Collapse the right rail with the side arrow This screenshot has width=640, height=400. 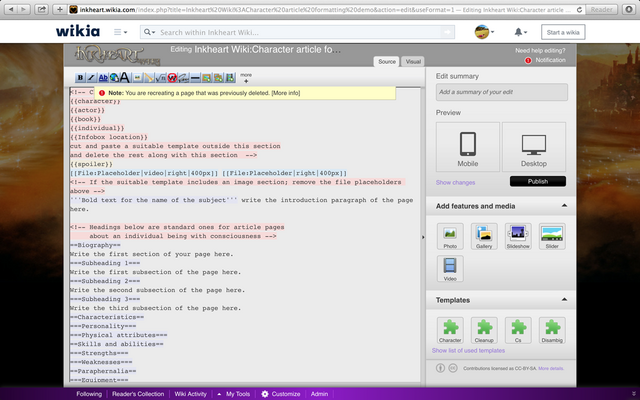[423, 237]
